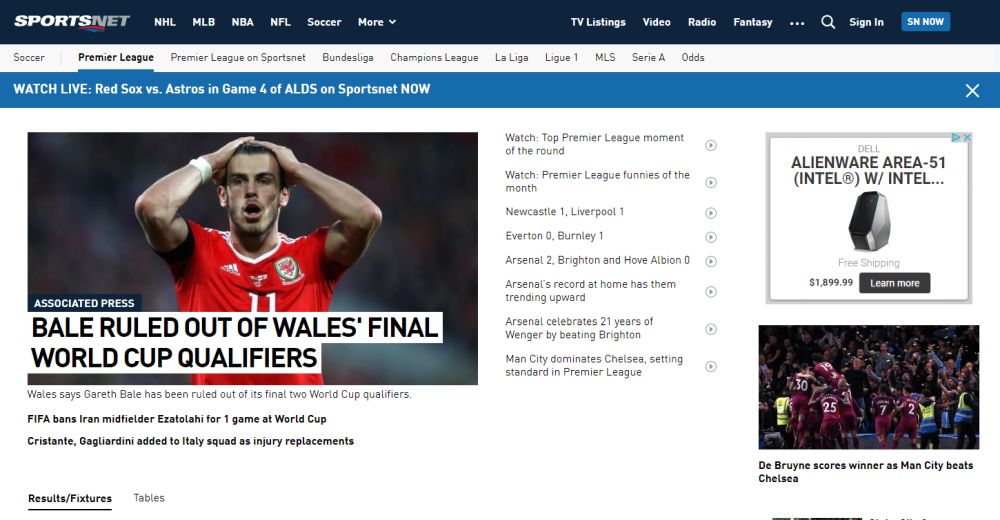
Task: Play icon next to Newcastle 1, Liverpool 1
Action: tap(710, 213)
